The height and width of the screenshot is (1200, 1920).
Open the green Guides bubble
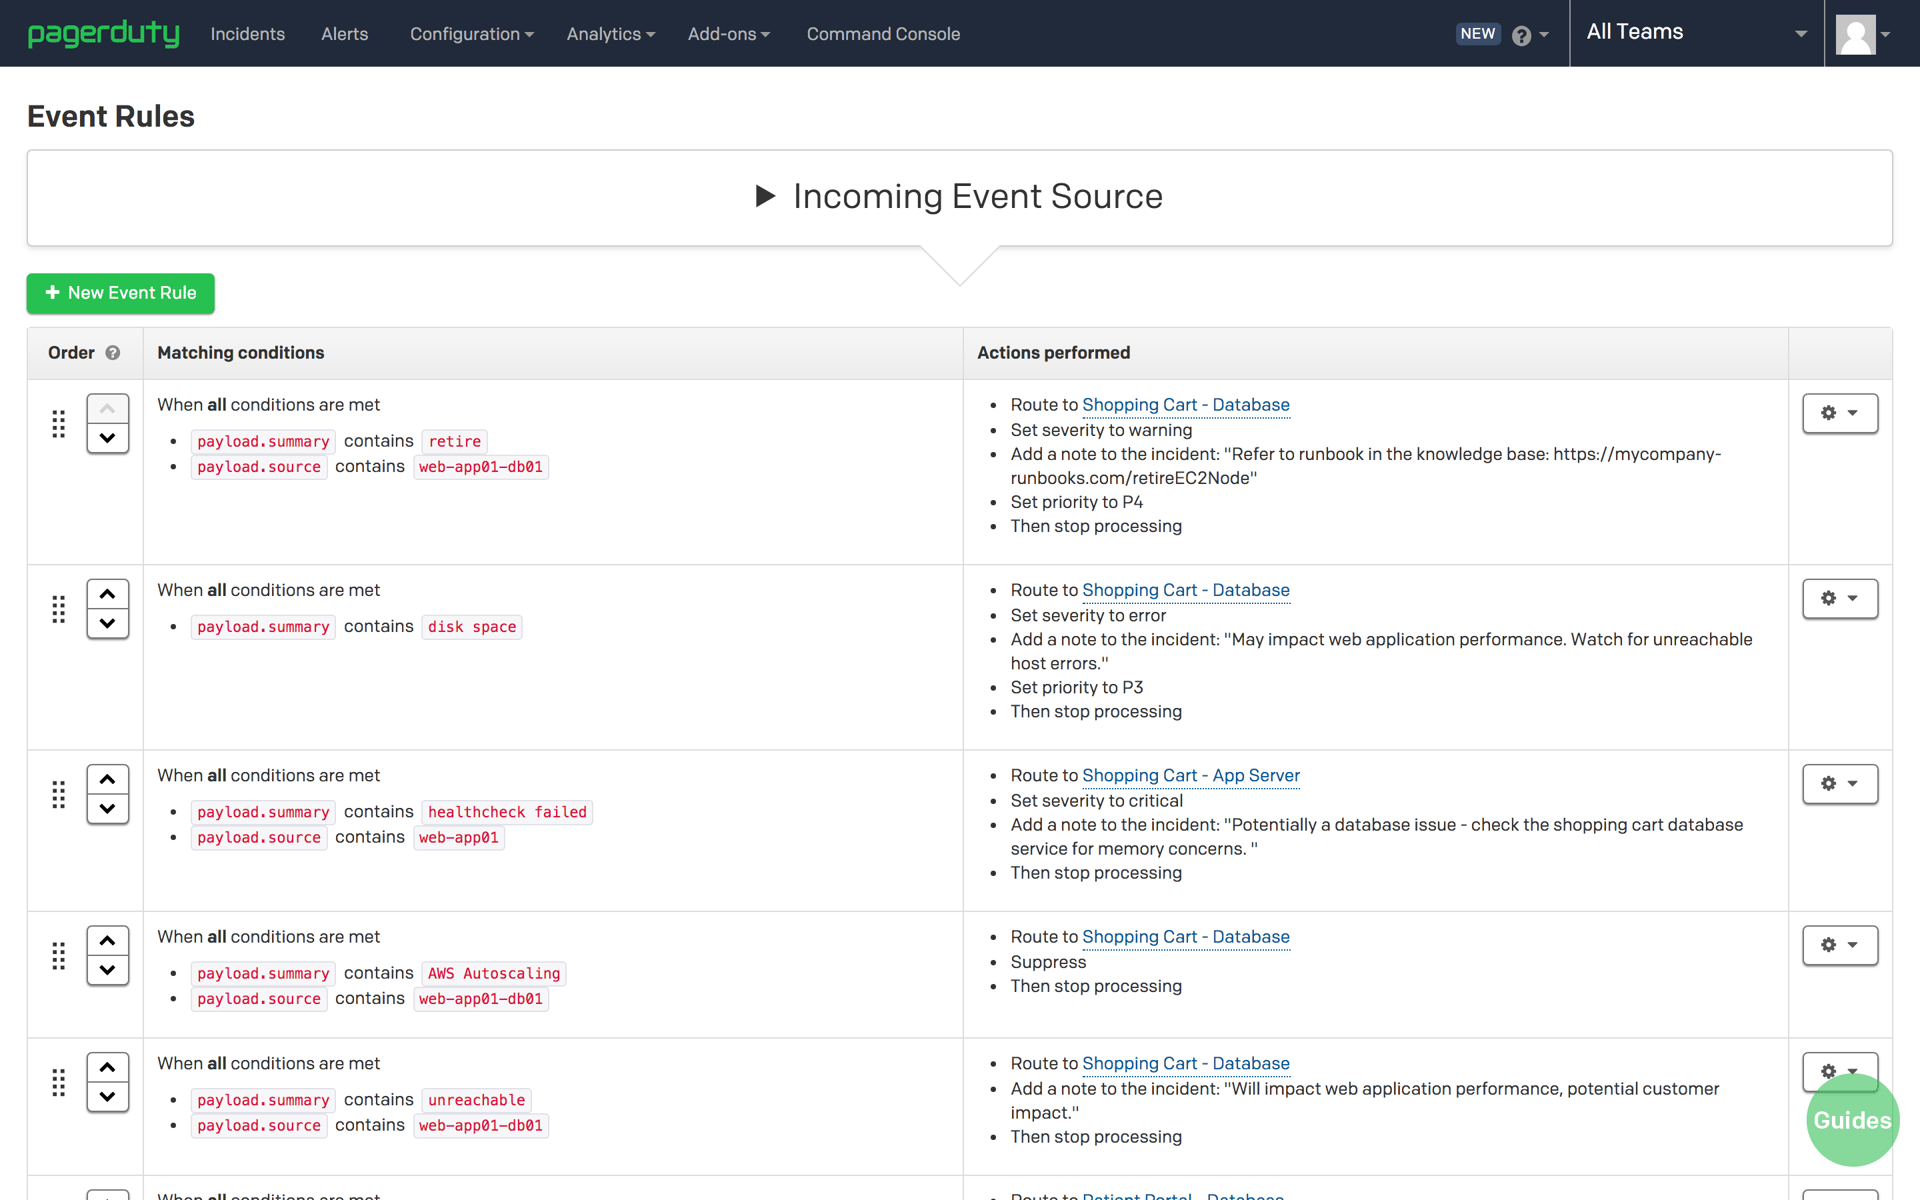coord(1851,1121)
